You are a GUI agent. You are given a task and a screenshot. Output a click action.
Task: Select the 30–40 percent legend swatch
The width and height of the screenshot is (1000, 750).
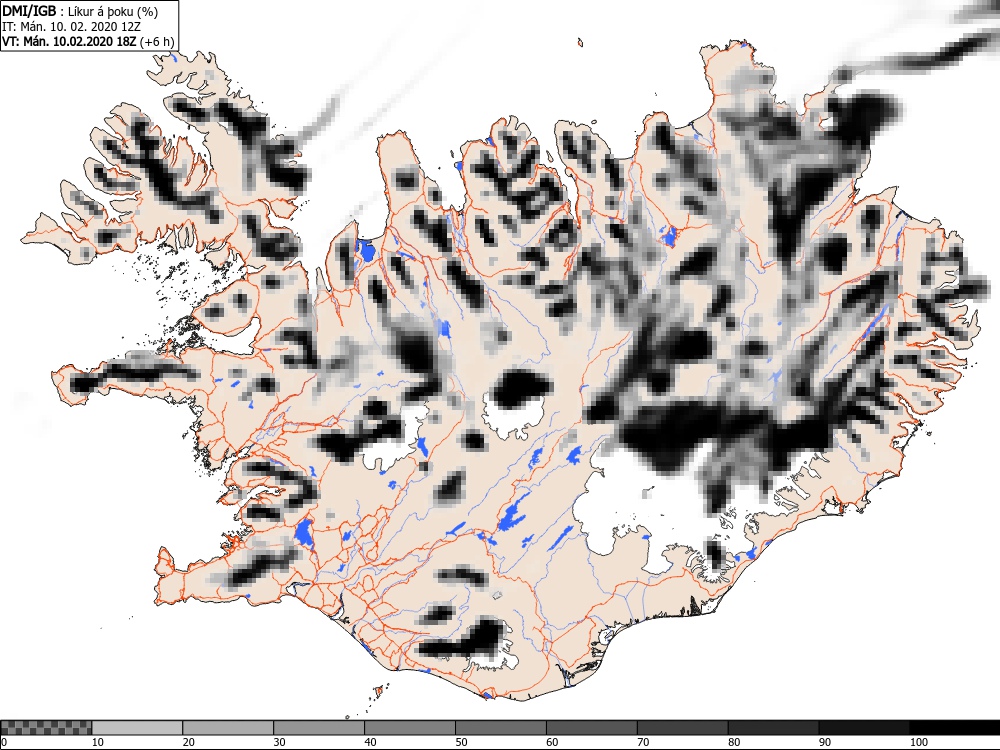coord(319,728)
